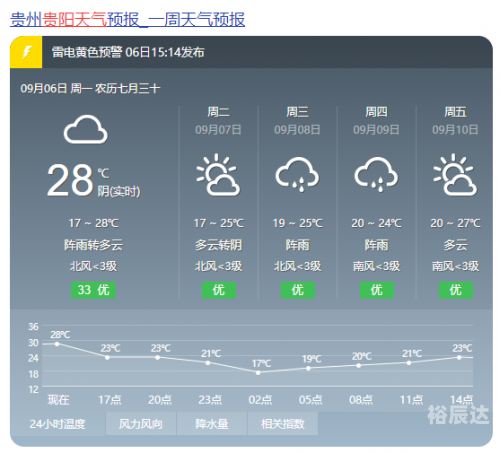500x453 pixels.
Task: Click the 周三 rain shower icon
Action: pyautogui.click(x=297, y=174)
